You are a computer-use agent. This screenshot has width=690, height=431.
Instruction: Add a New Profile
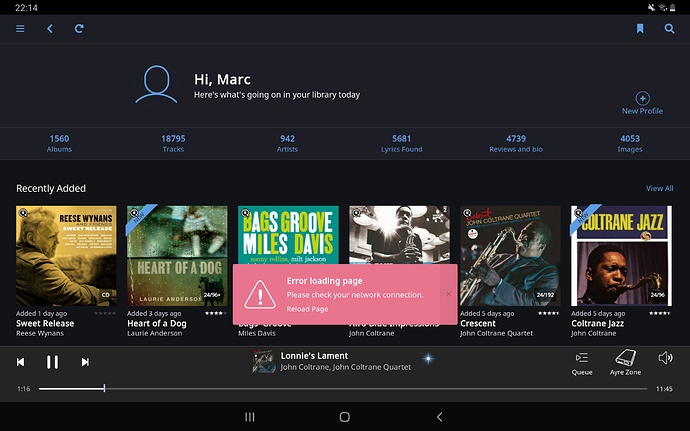(x=642, y=103)
